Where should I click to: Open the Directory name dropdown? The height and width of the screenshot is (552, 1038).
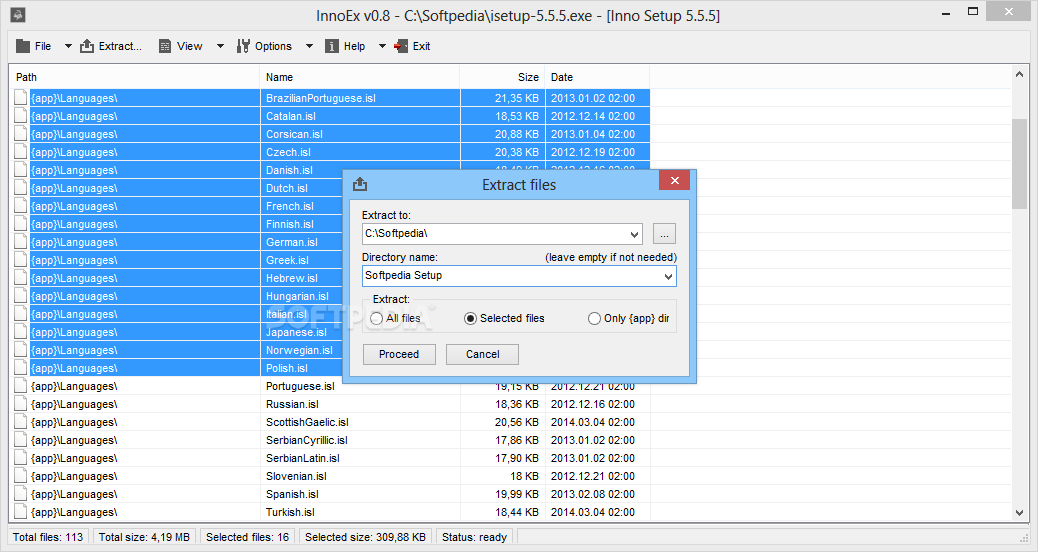tap(669, 277)
